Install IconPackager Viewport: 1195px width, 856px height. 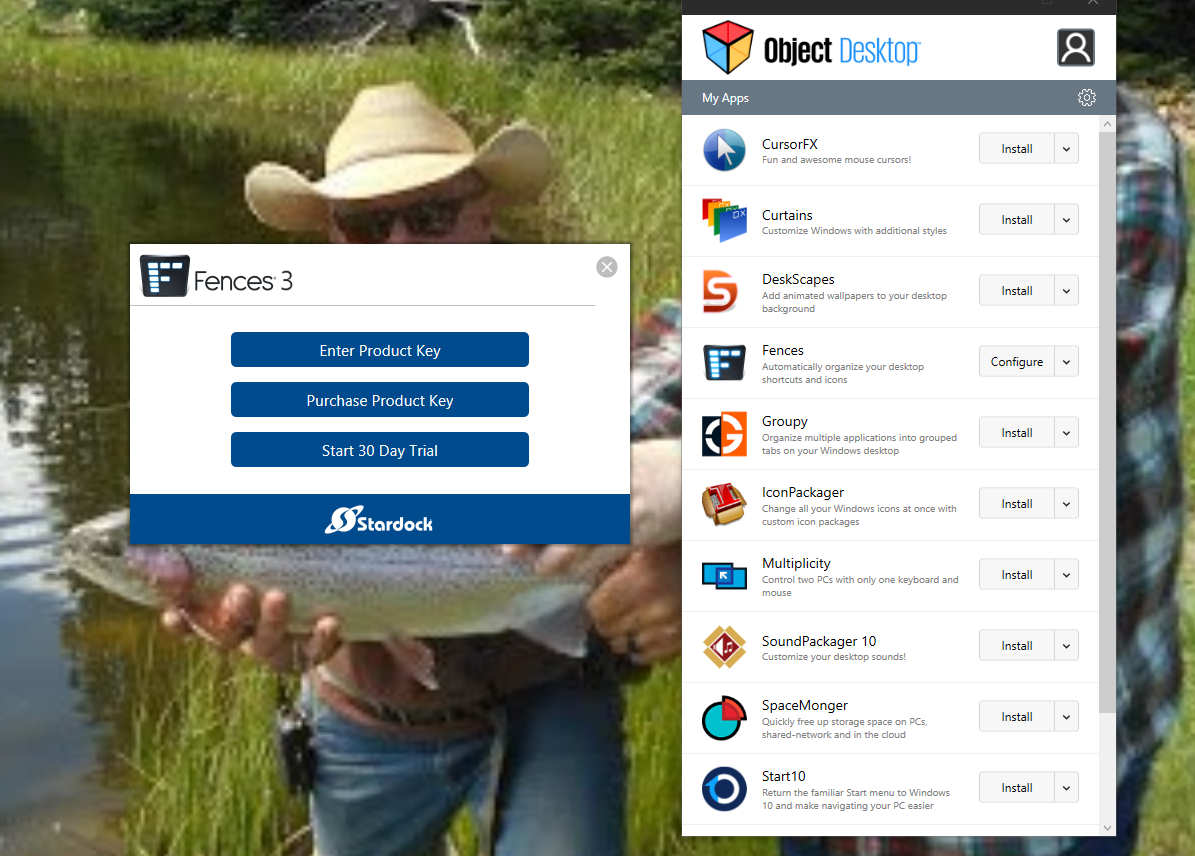[1017, 503]
